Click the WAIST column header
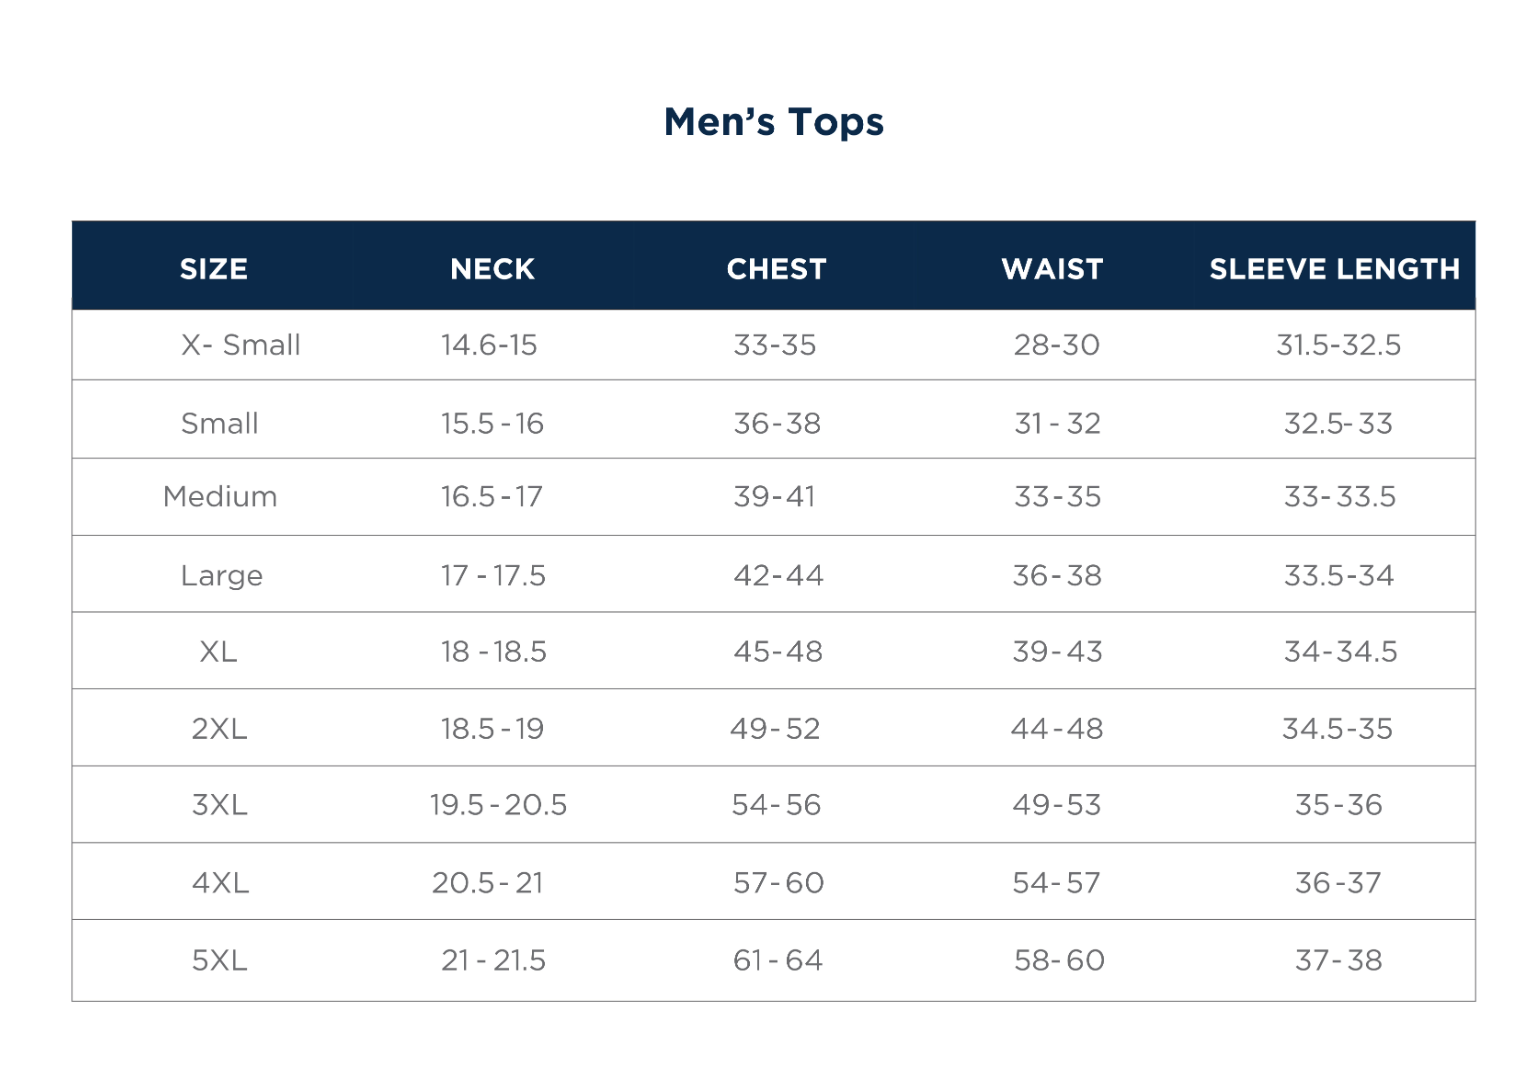Screen dimensions: 1524x1080 [x=1052, y=269]
